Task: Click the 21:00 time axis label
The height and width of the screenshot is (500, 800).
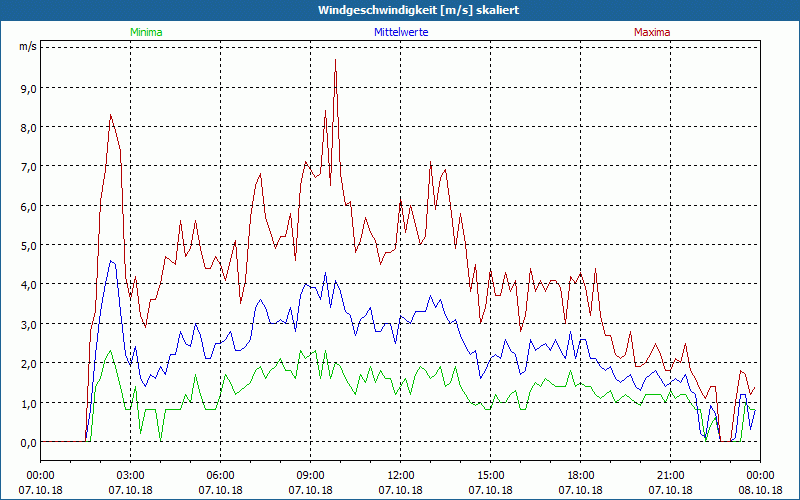Action: 670,476
